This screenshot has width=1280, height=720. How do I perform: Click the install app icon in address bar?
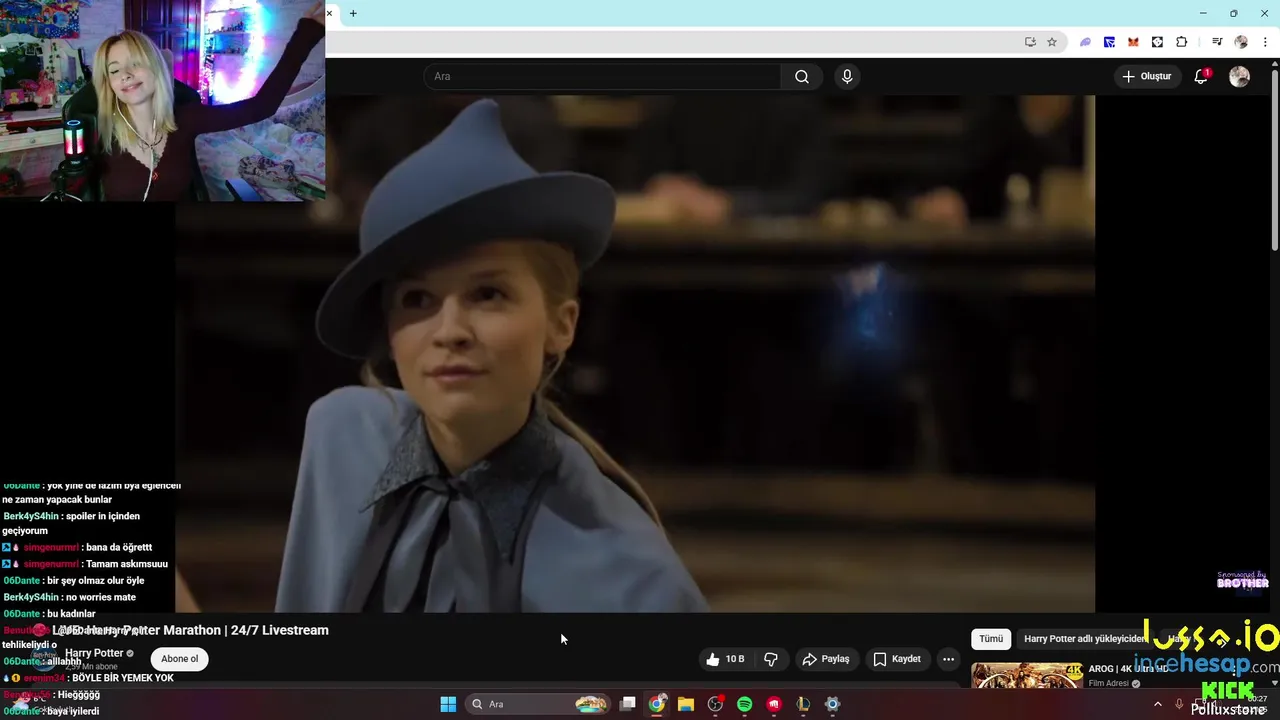coord(1030,42)
